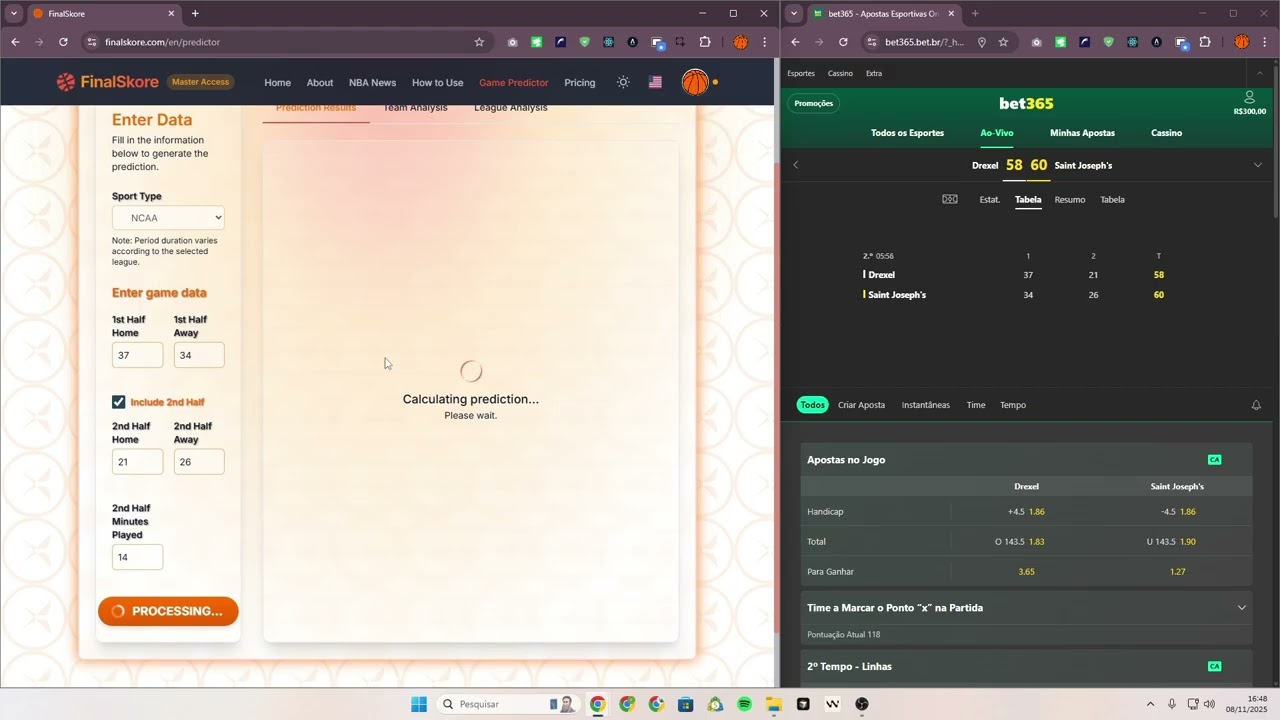Select Todos os Esportes on bet365
1280x720 pixels.
[907, 133]
